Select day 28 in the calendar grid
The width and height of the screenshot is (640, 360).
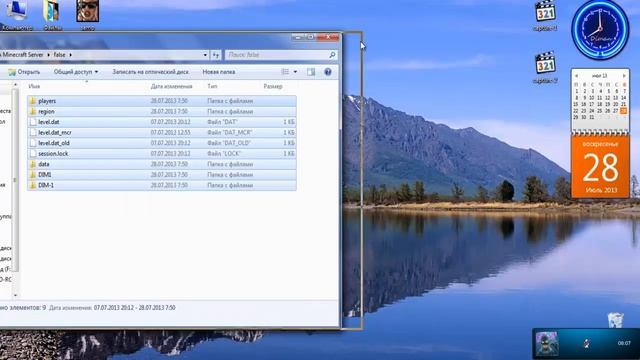tap(624, 111)
